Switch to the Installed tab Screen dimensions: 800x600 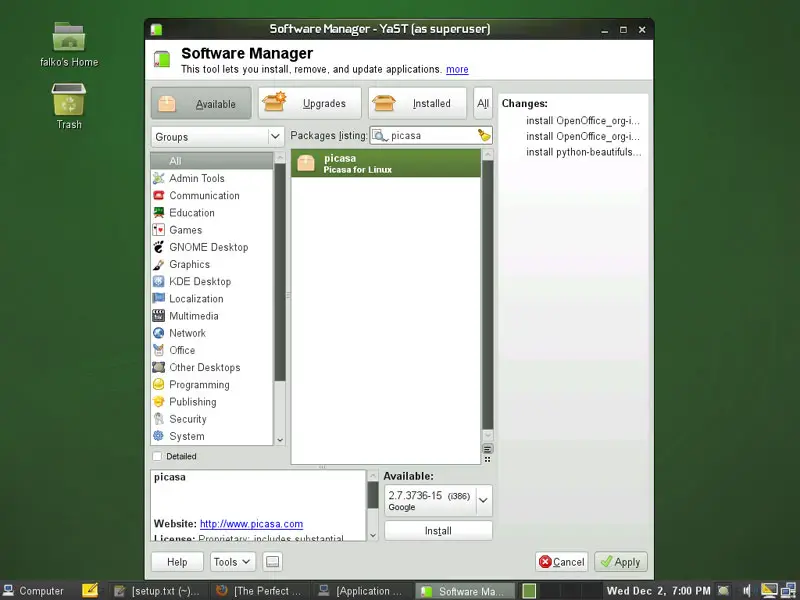click(x=417, y=104)
